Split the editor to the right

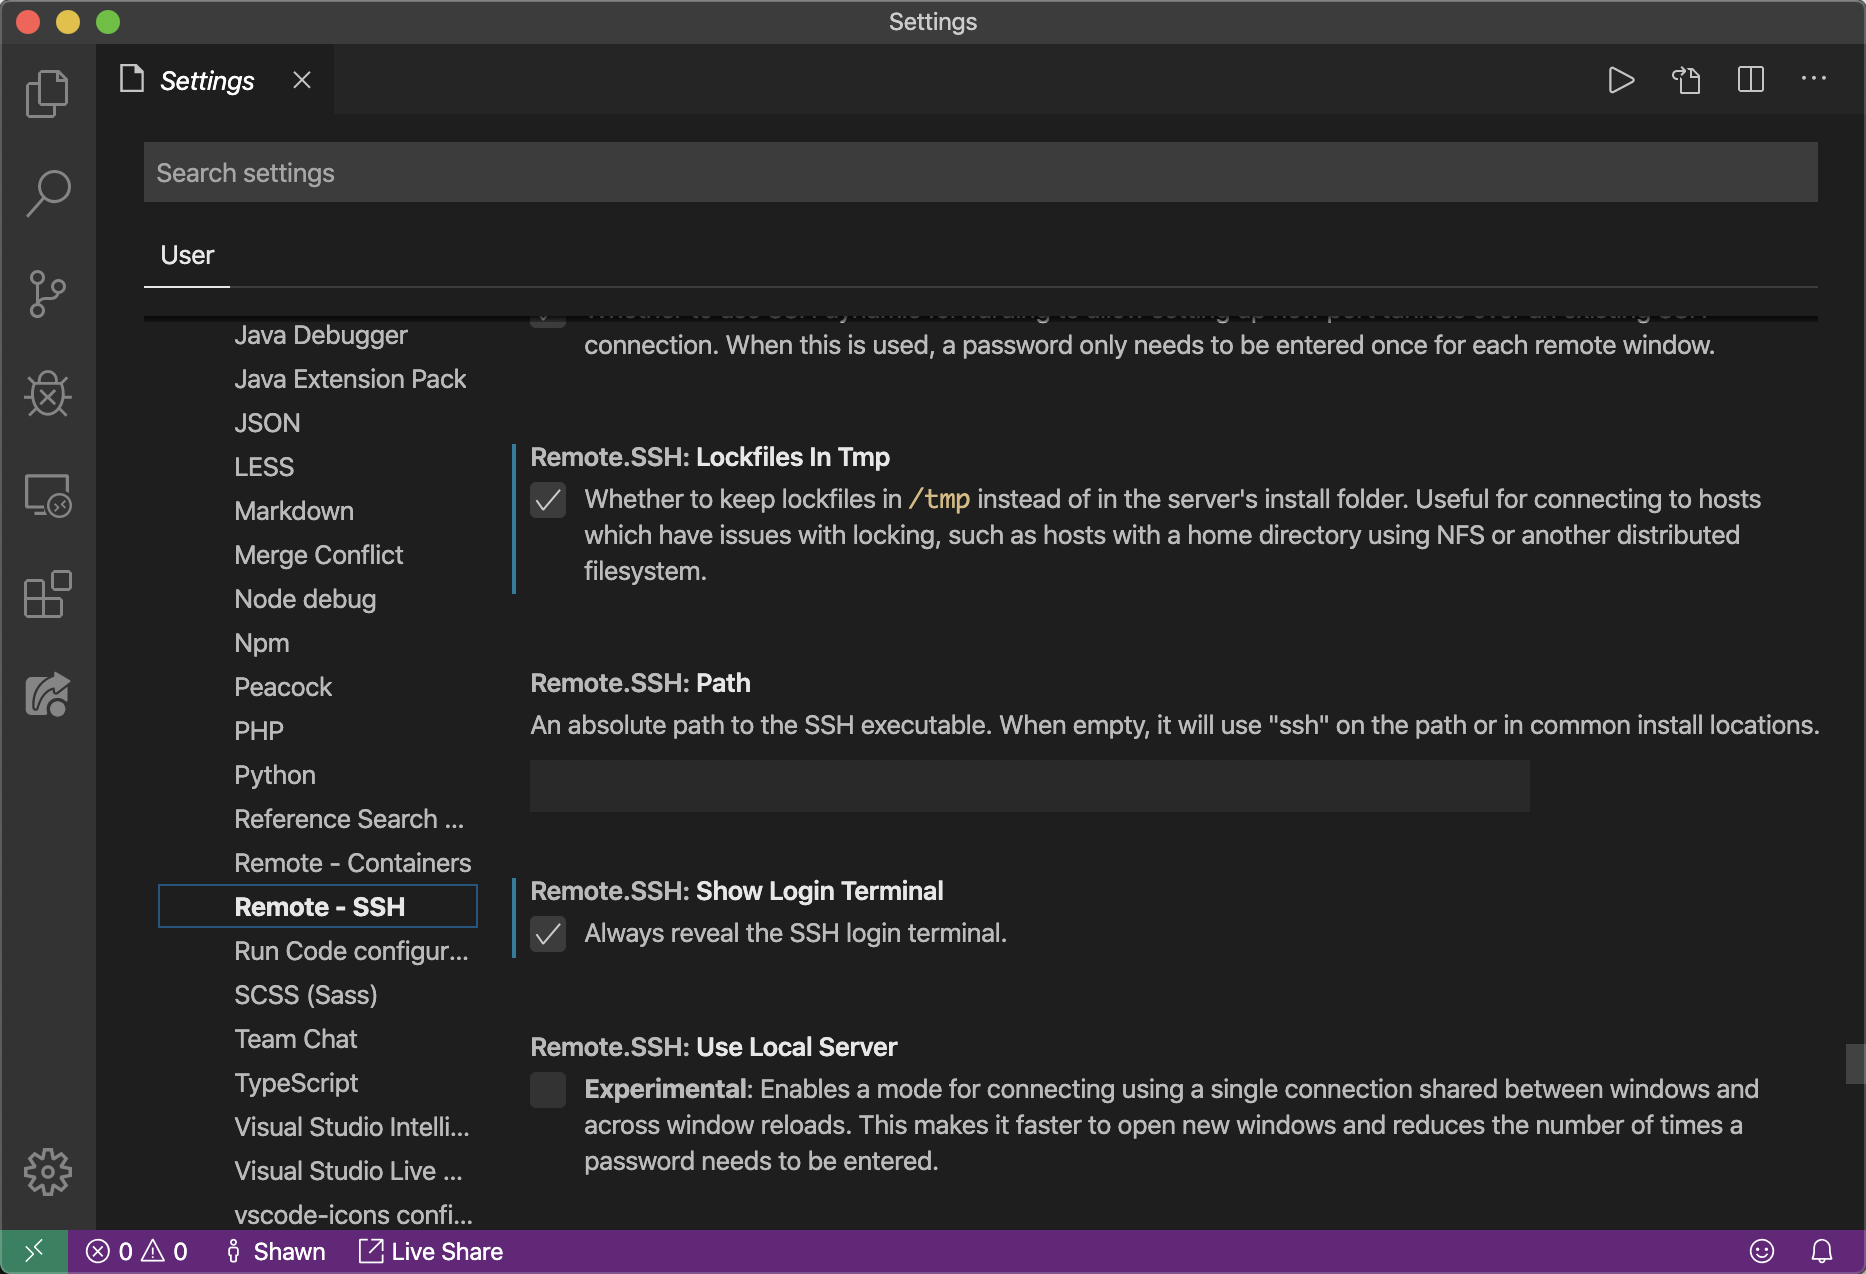1750,80
